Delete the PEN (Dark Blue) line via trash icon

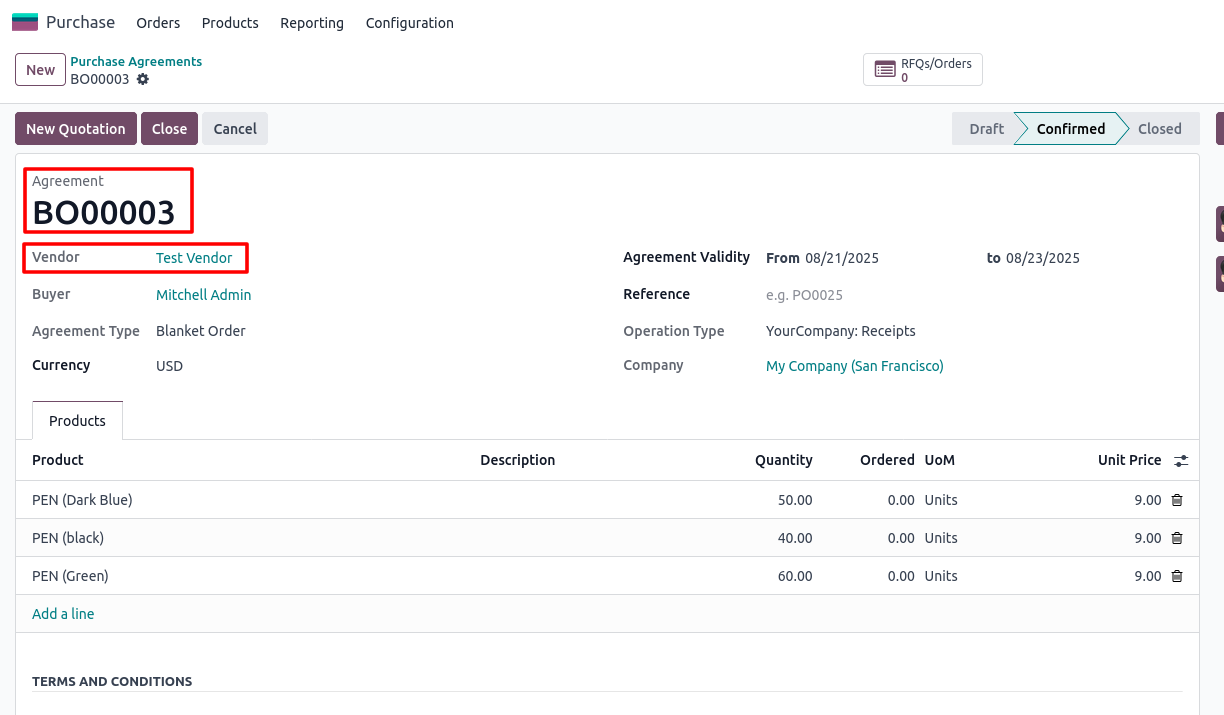coord(1177,499)
